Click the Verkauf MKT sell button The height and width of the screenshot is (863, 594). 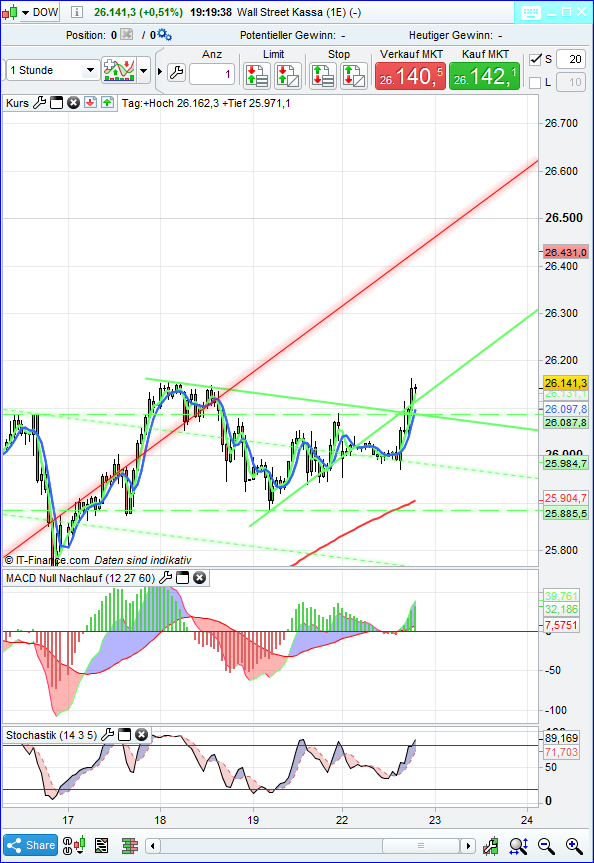[410, 76]
